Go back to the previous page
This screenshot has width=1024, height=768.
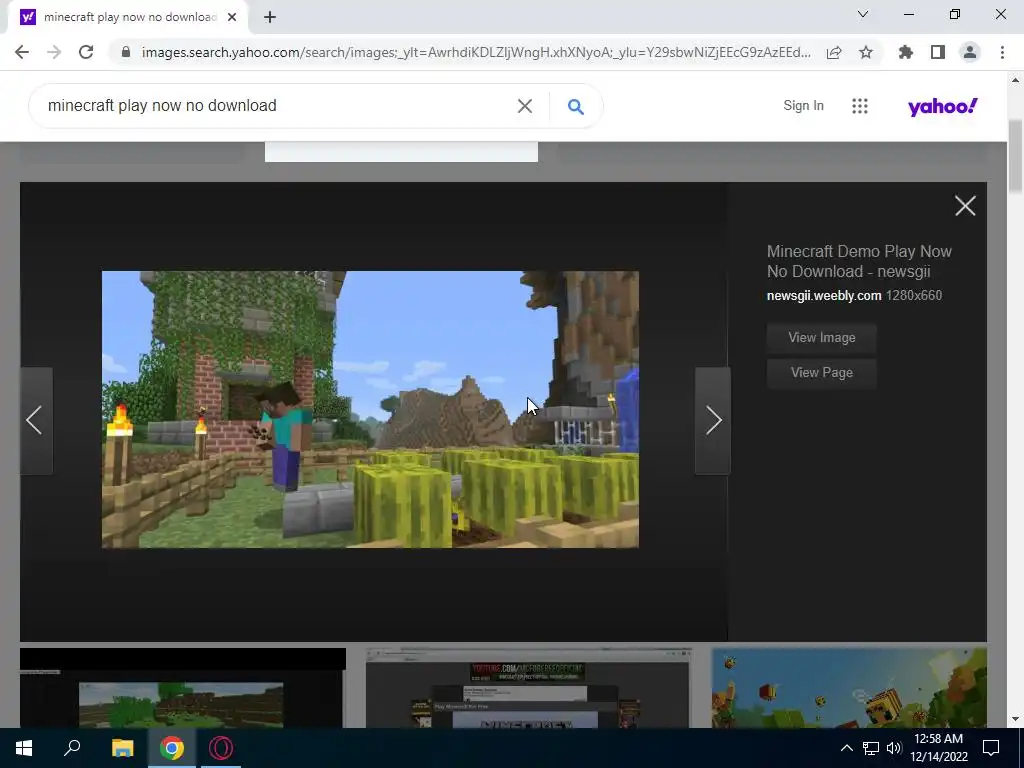click(x=22, y=52)
